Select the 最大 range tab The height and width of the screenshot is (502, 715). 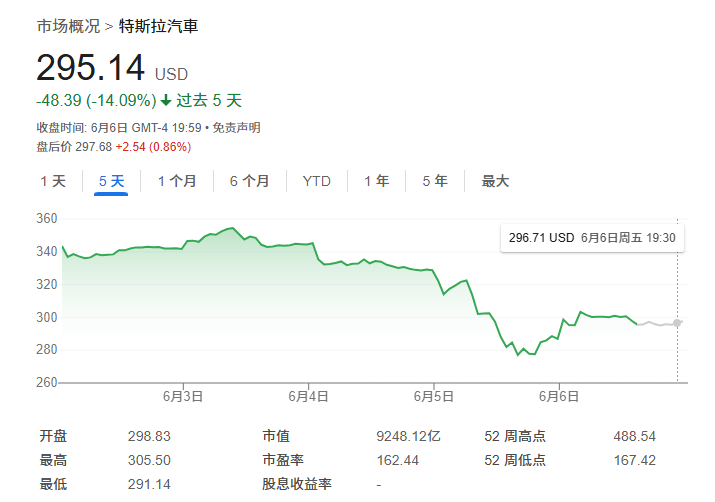pos(495,181)
